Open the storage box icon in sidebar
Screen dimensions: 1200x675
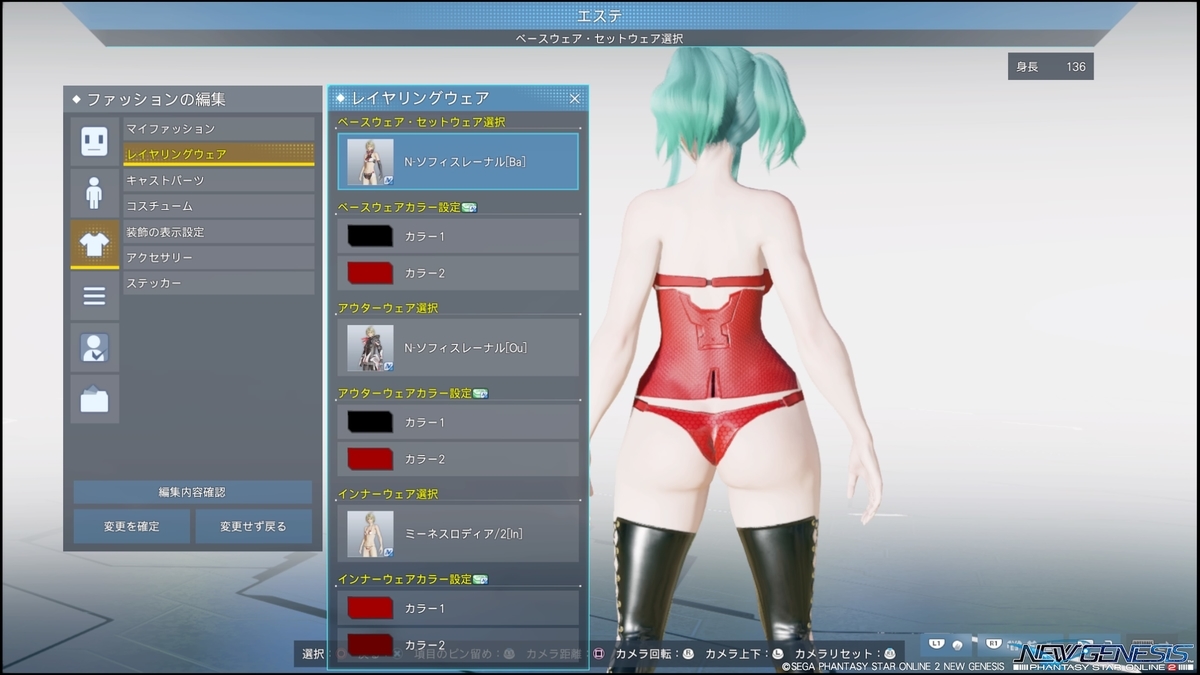point(94,400)
